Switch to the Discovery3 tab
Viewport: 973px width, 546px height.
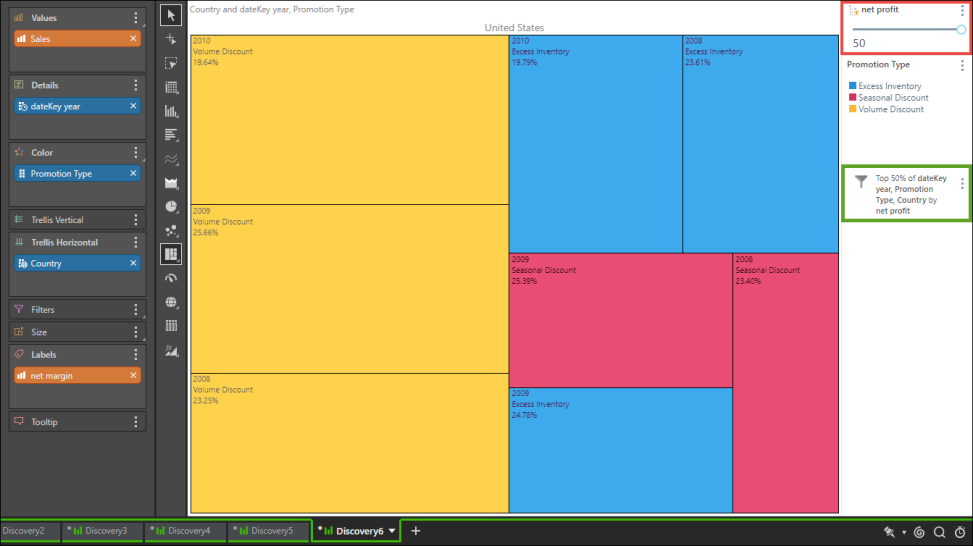pos(102,531)
